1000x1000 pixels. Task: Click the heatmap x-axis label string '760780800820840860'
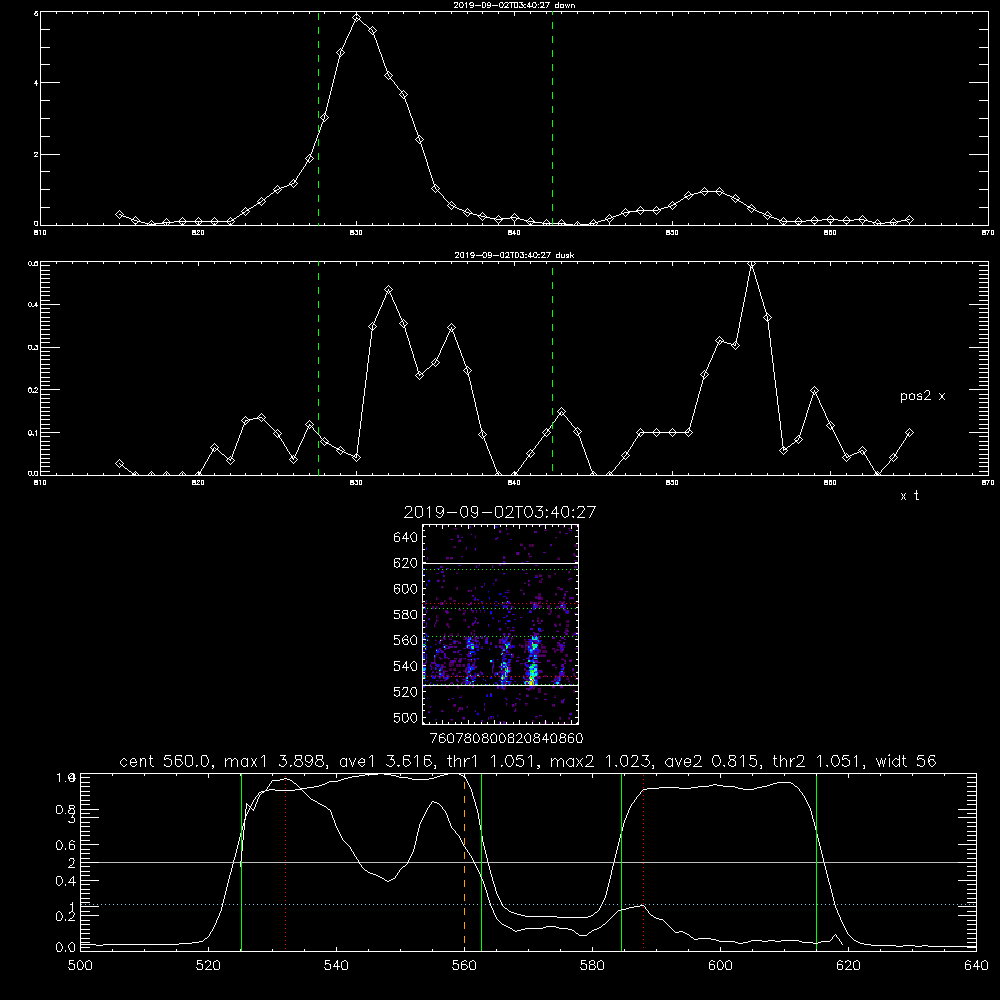(x=506, y=738)
